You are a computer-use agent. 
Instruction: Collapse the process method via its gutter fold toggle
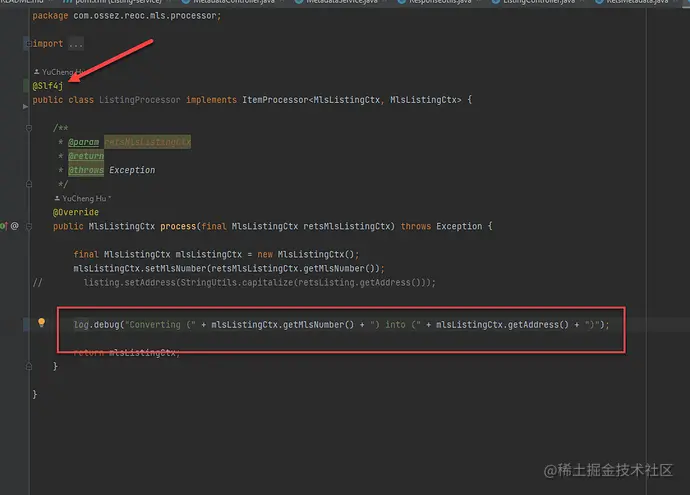pyautogui.click(x=29, y=226)
